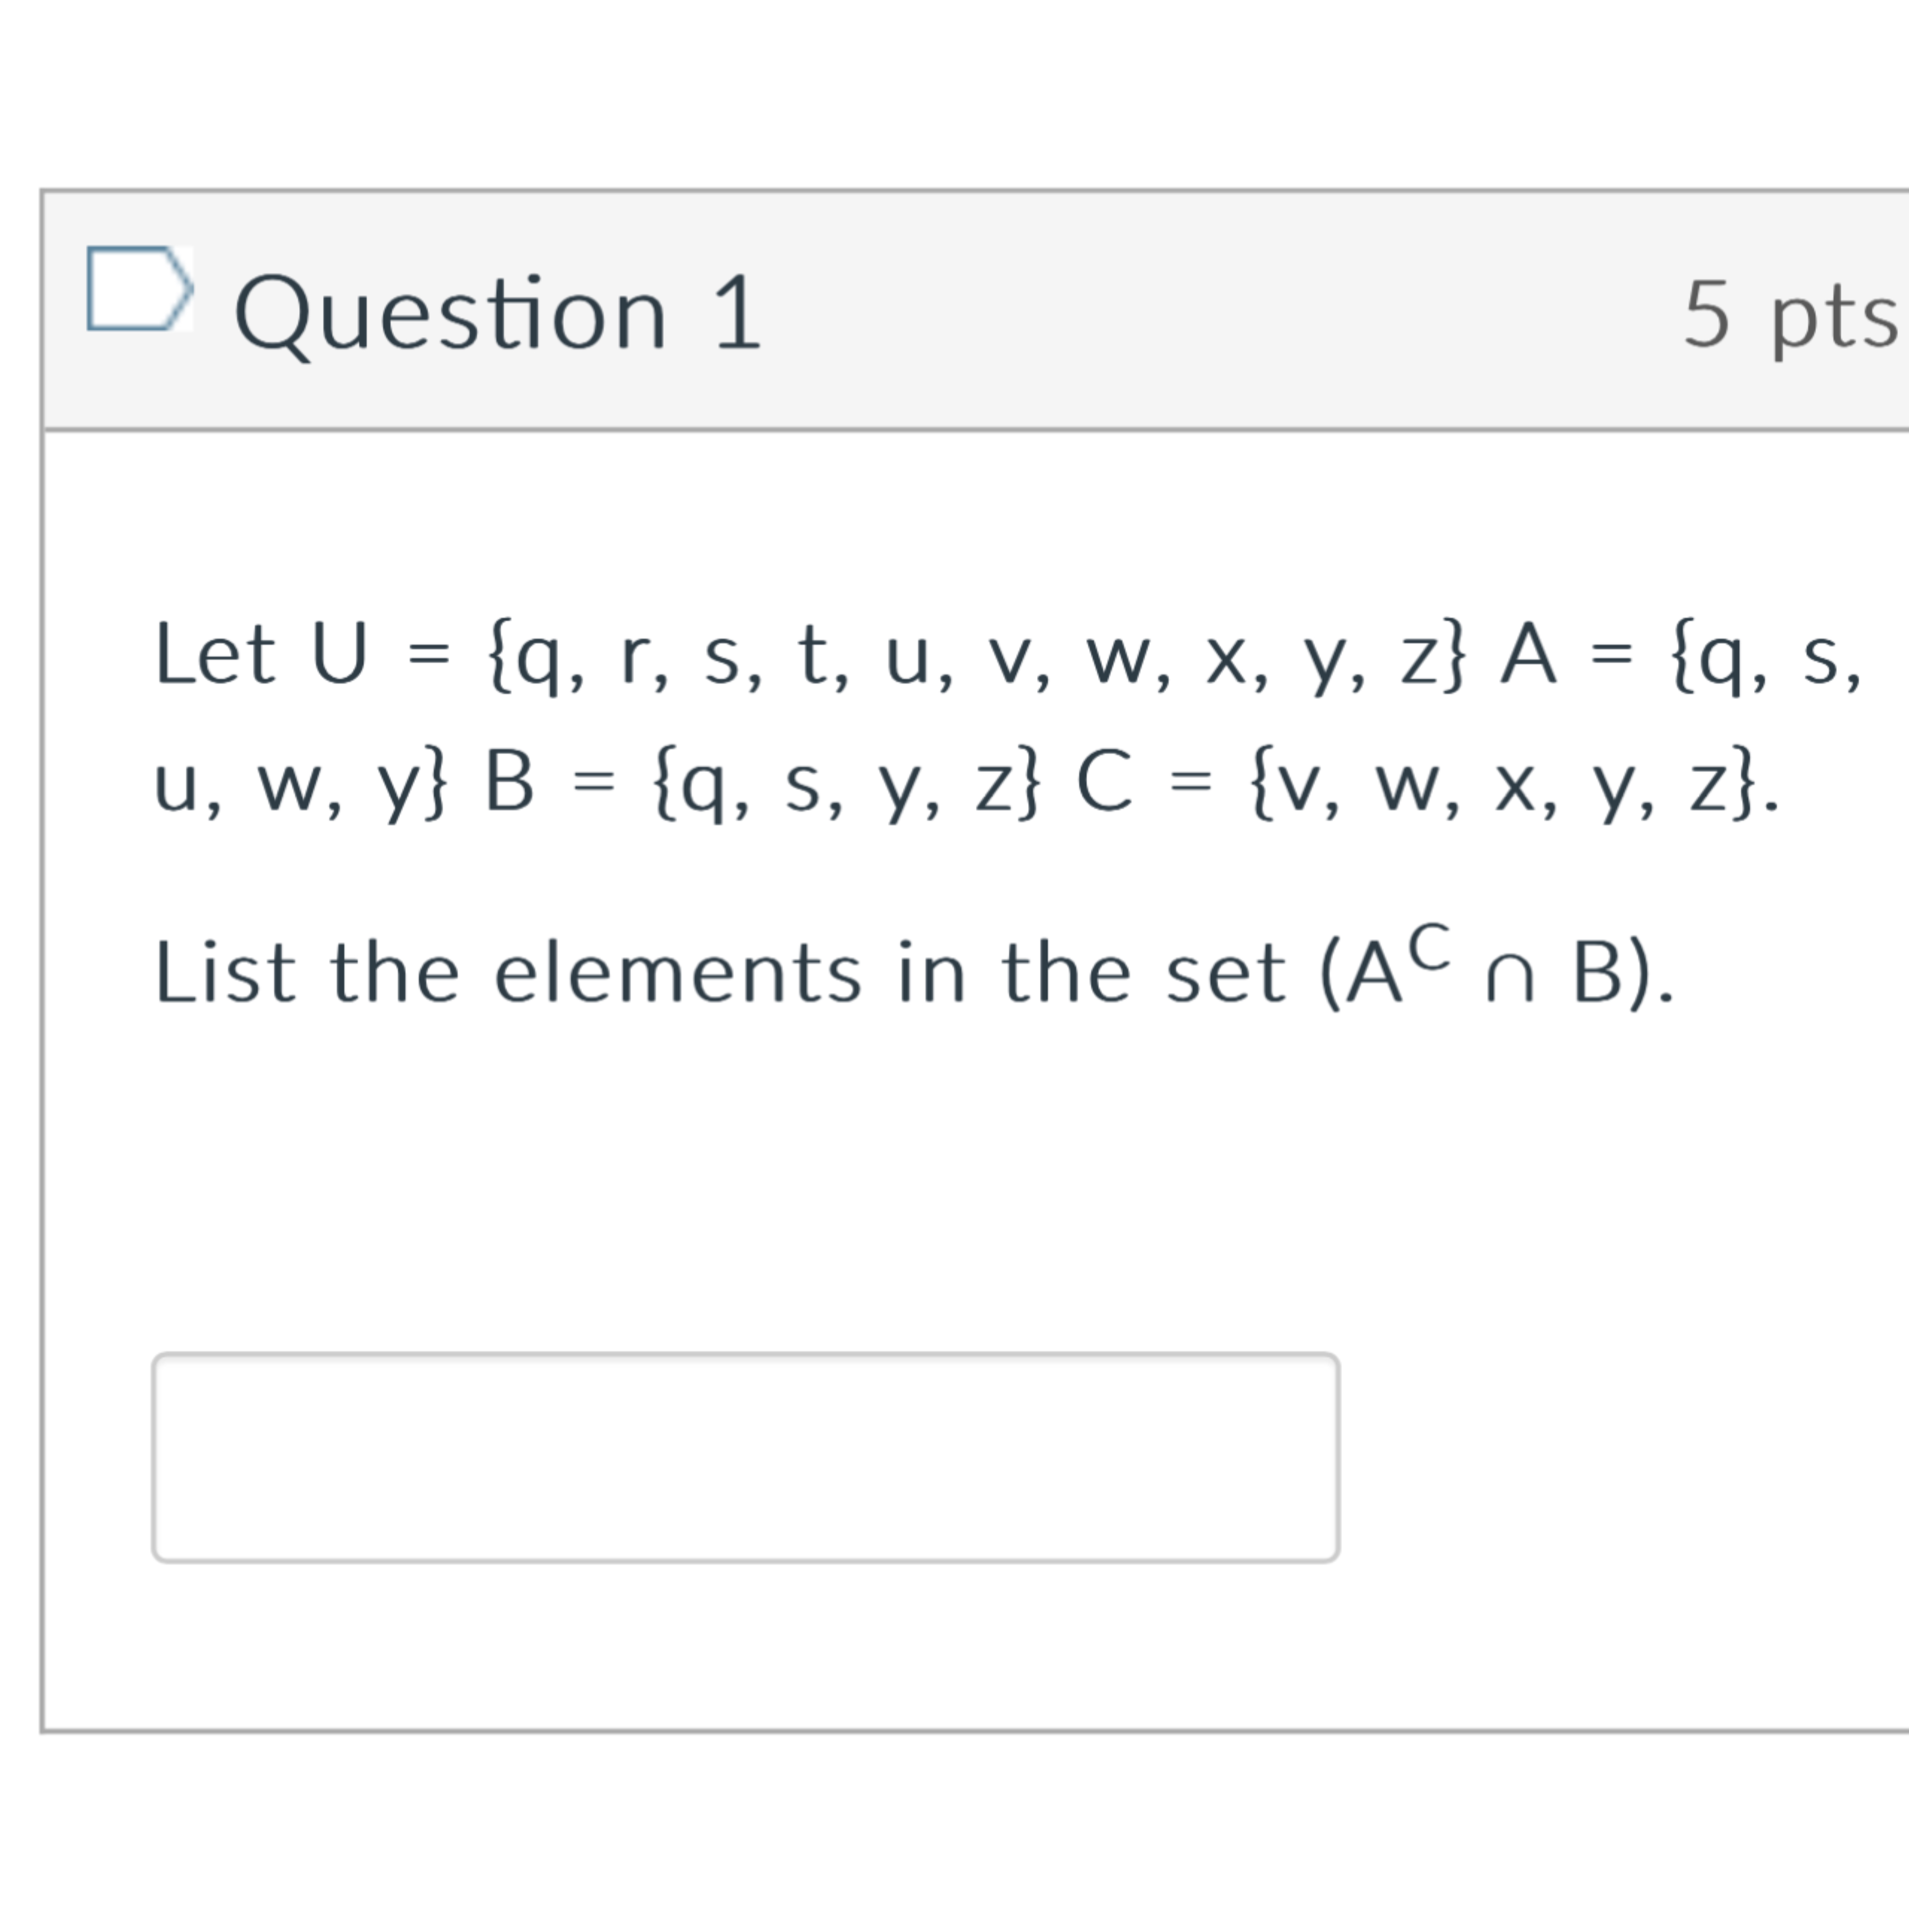Viewport: 1909px width, 1932px height.
Task: Click the empty answer text box
Action: click(745, 1457)
